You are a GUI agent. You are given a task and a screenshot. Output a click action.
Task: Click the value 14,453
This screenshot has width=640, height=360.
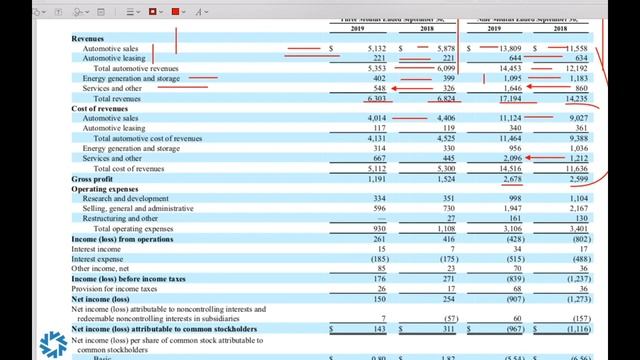(510, 69)
